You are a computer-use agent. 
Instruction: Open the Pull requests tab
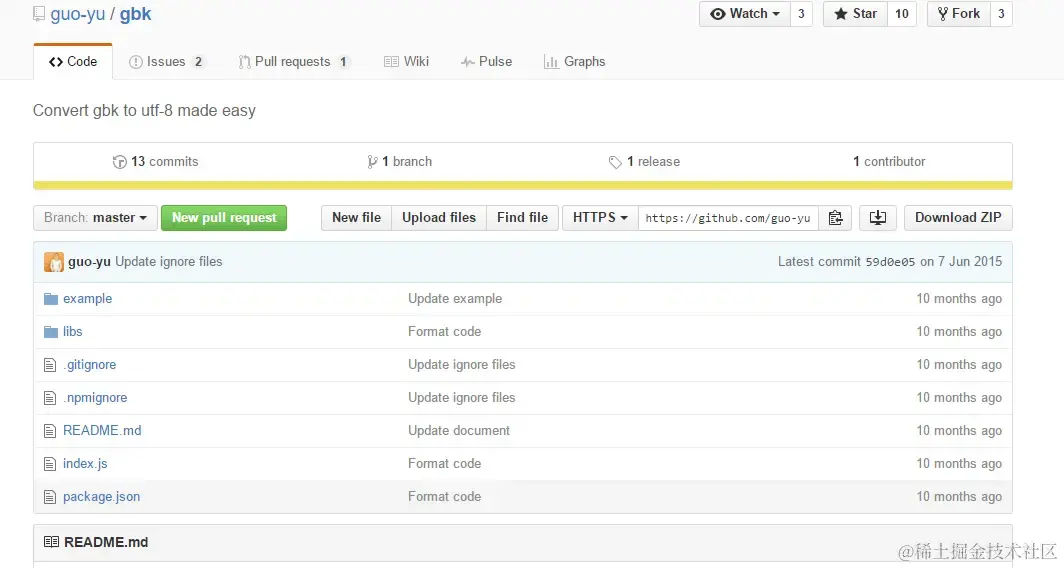[x=294, y=62]
